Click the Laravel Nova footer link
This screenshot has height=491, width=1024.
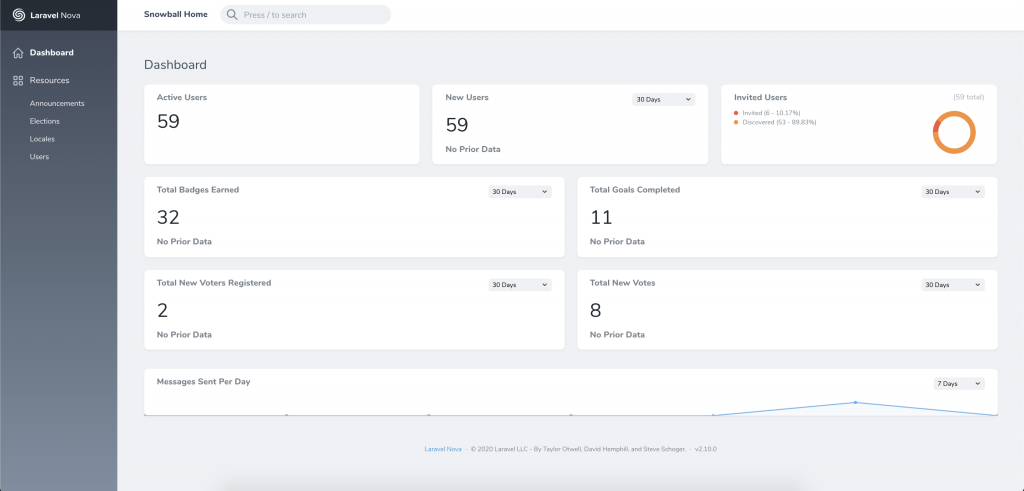coord(442,449)
